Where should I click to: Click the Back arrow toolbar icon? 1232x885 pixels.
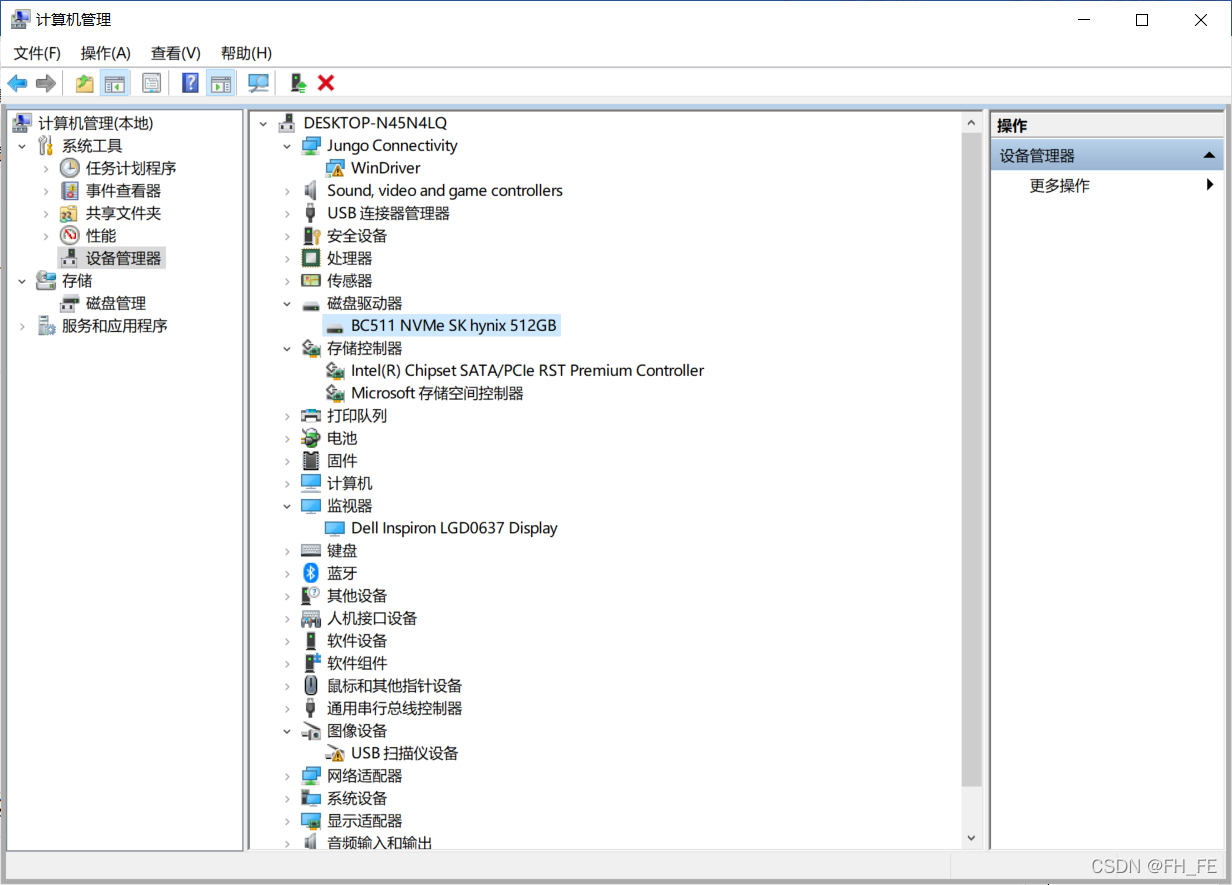point(18,83)
